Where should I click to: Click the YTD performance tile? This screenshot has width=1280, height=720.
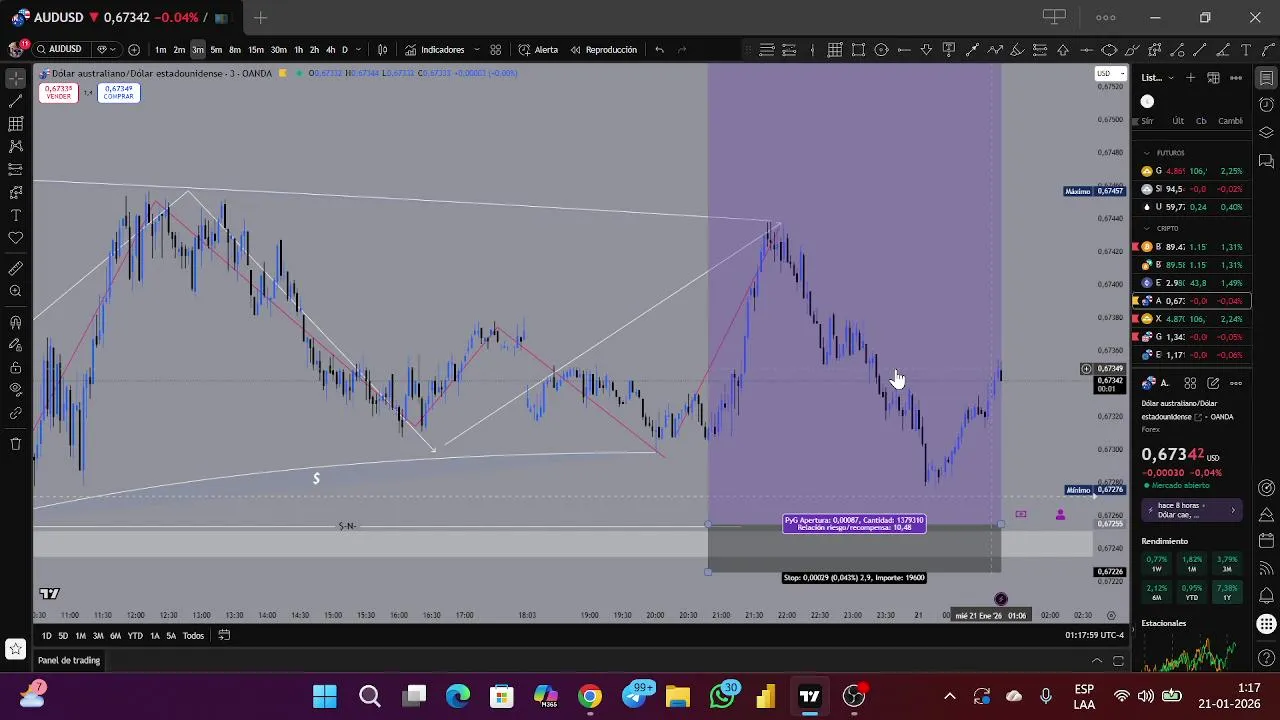1192,592
